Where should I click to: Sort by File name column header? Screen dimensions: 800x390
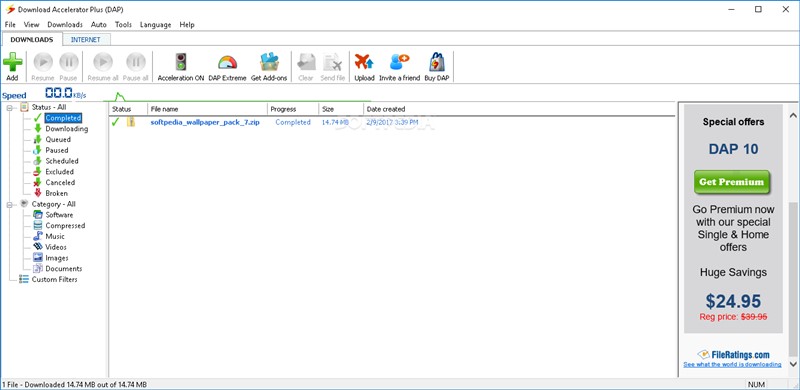tap(207, 109)
